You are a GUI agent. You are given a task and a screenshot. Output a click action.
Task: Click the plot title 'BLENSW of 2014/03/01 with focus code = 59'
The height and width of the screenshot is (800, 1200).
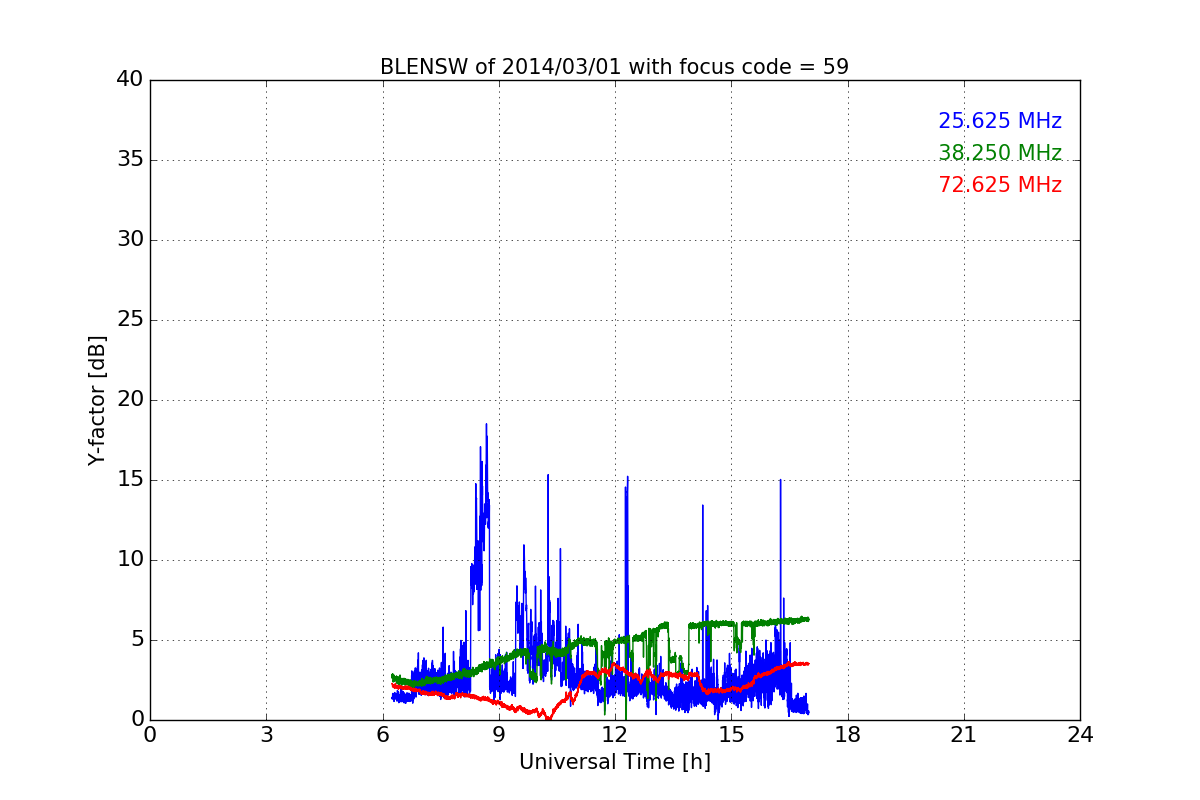(x=614, y=67)
